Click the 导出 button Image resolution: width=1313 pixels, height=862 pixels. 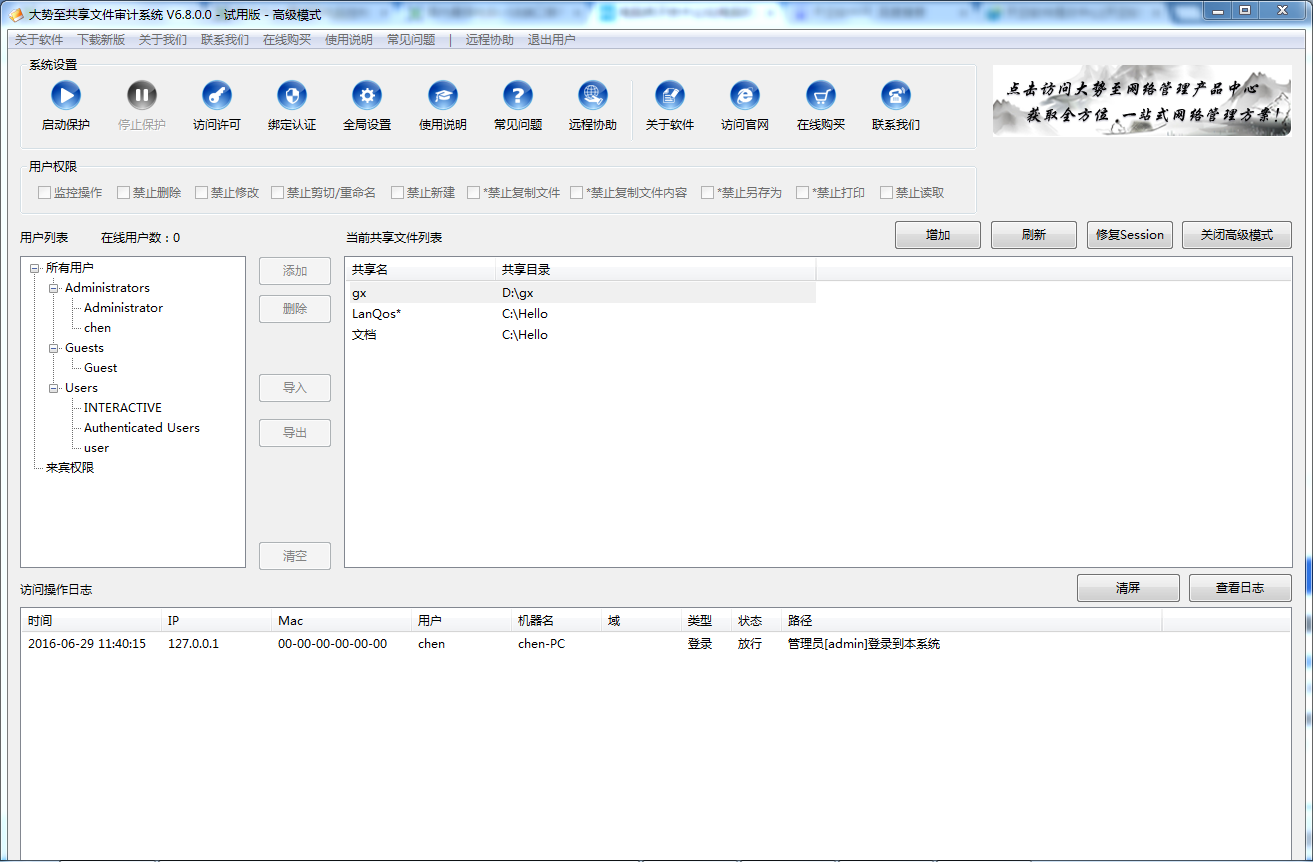(x=295, y=433)
